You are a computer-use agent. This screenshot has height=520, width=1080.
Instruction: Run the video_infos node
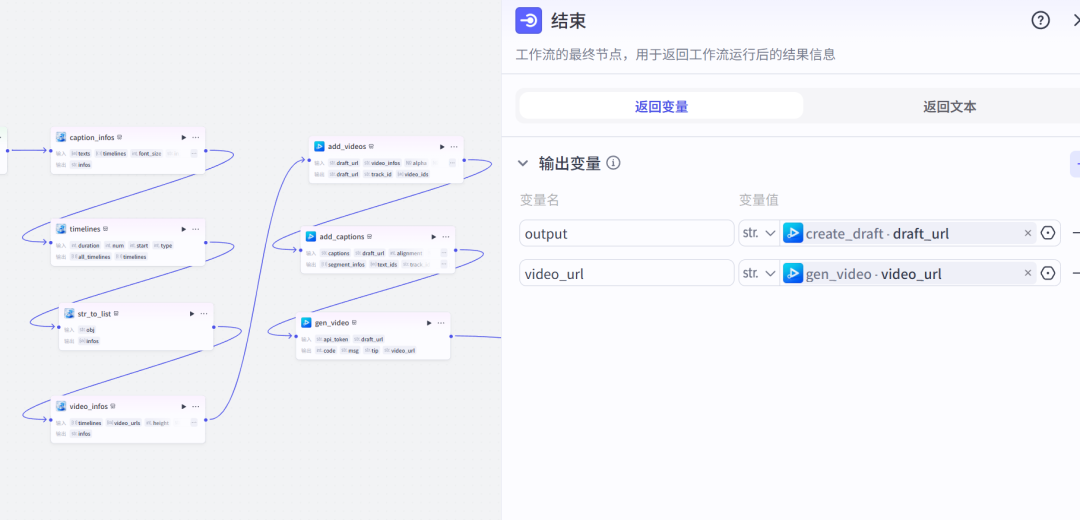183,406
